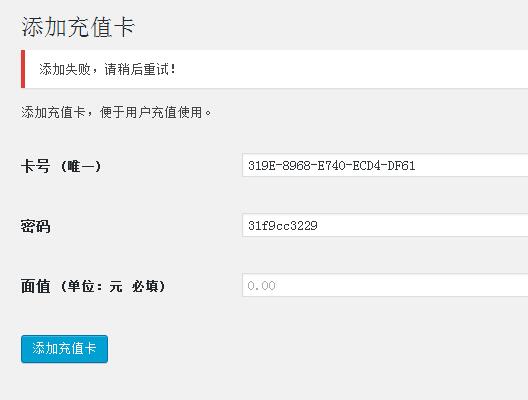Place cursor in card number 319E-8968-E740-ECD4-DF61
This screenshot has height=400, width=528.
coord(331,165)
